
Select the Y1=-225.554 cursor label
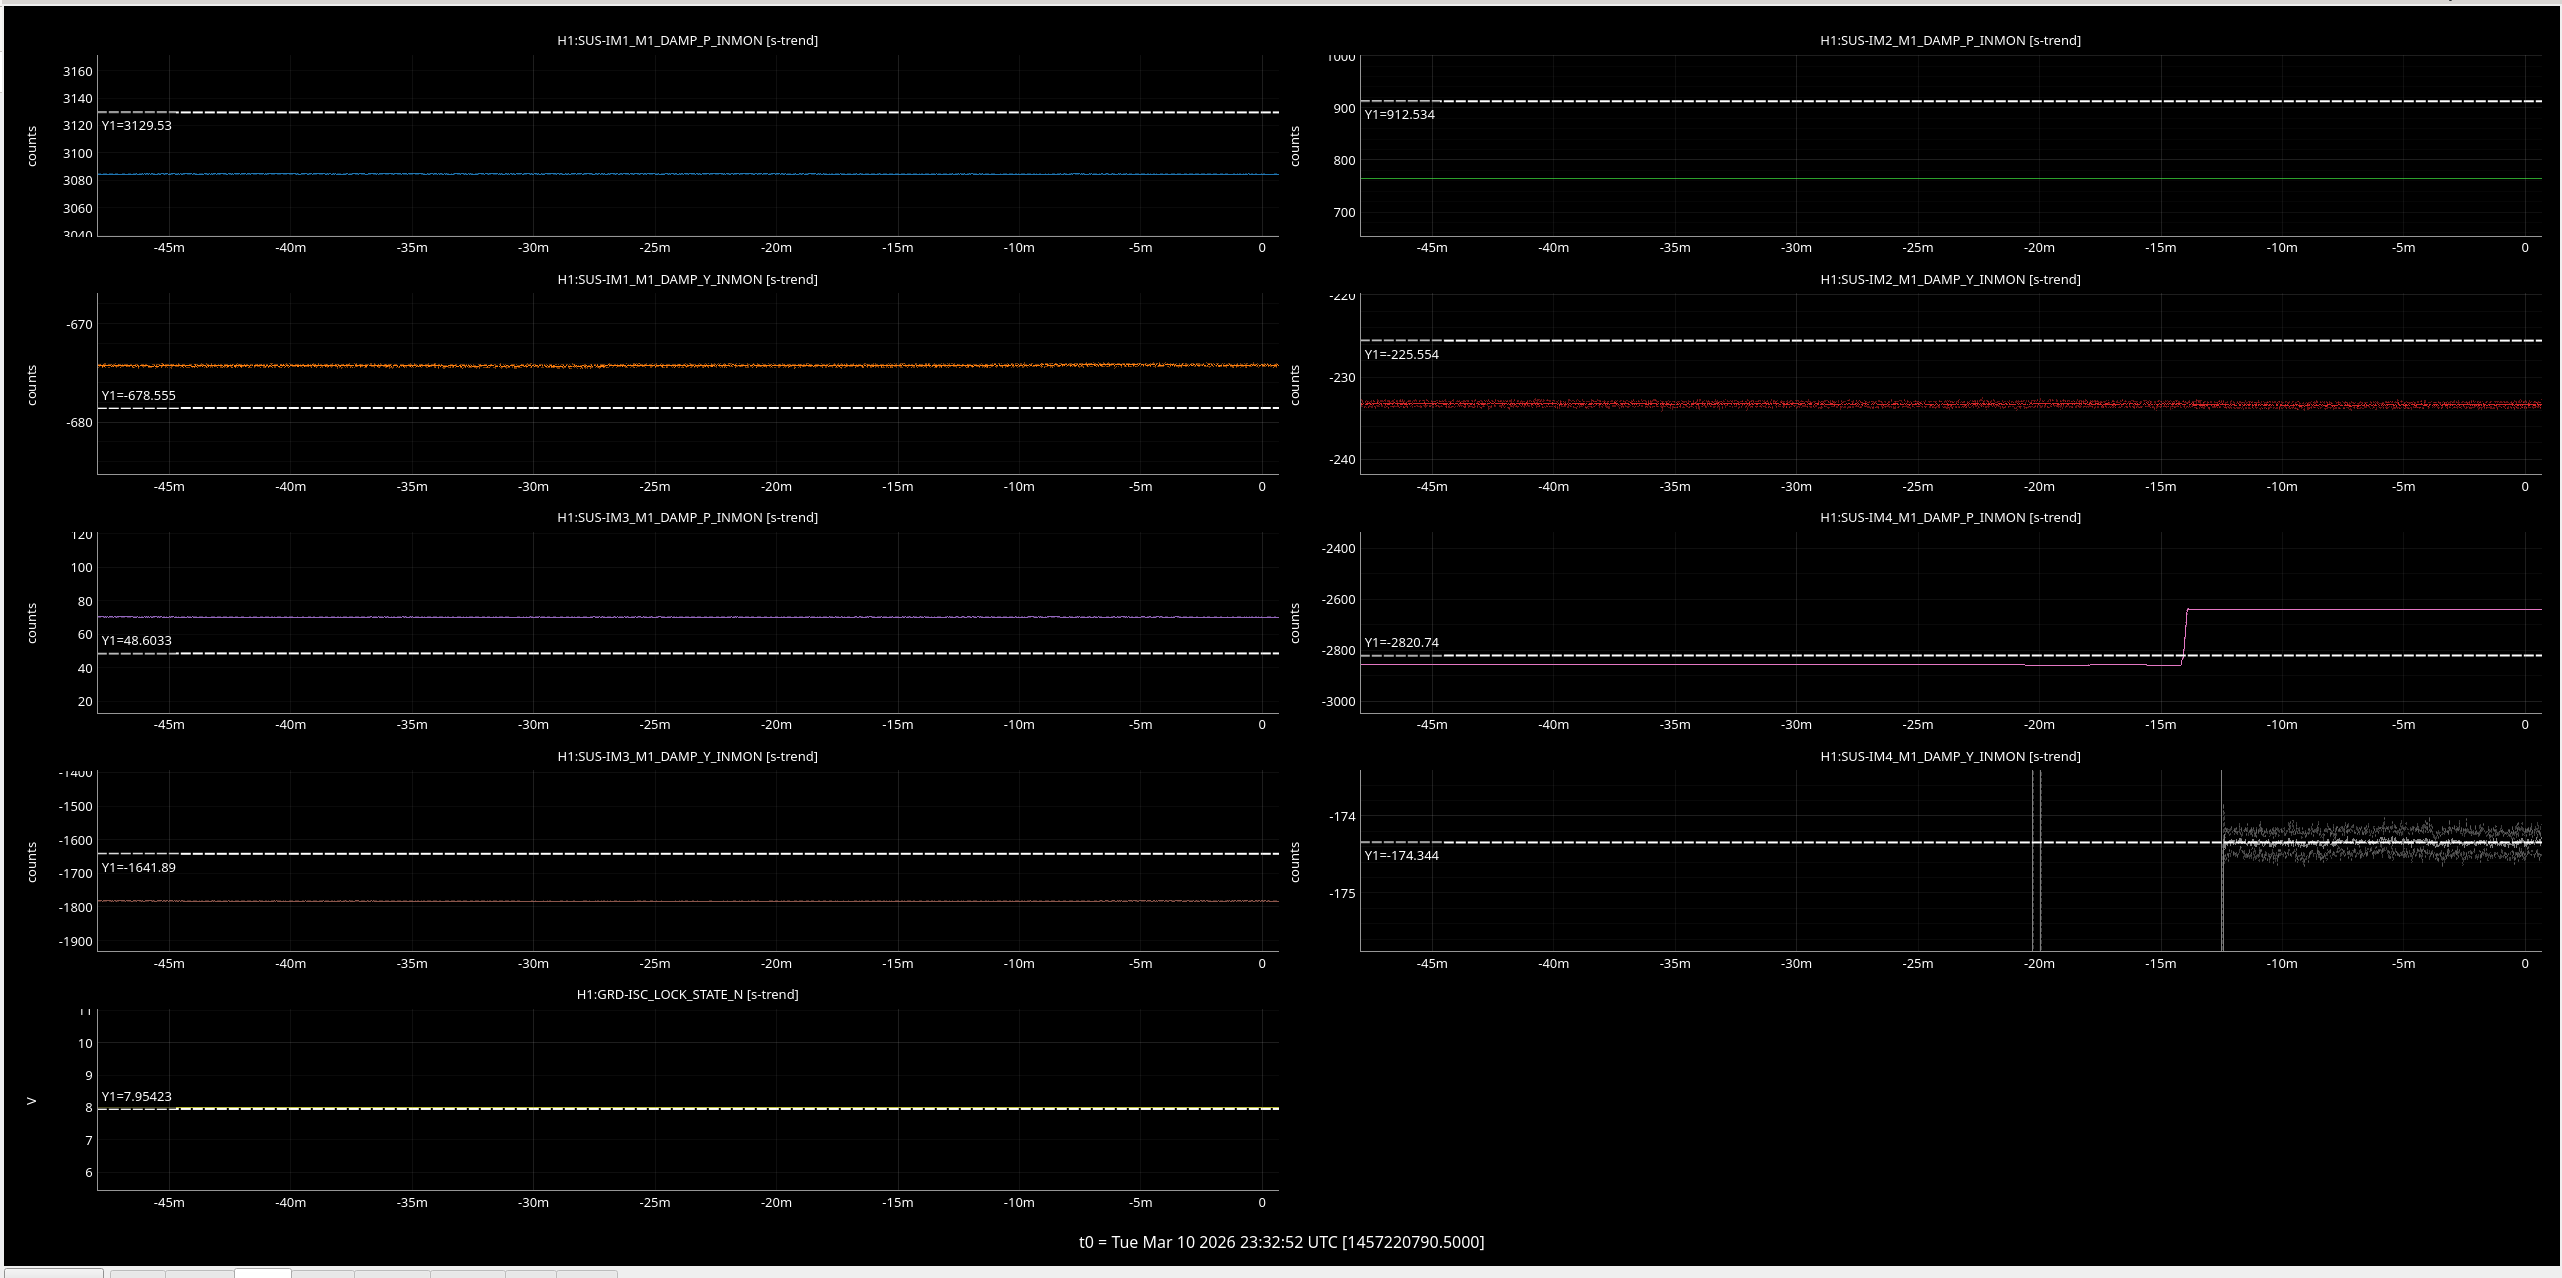point(1401,355)
